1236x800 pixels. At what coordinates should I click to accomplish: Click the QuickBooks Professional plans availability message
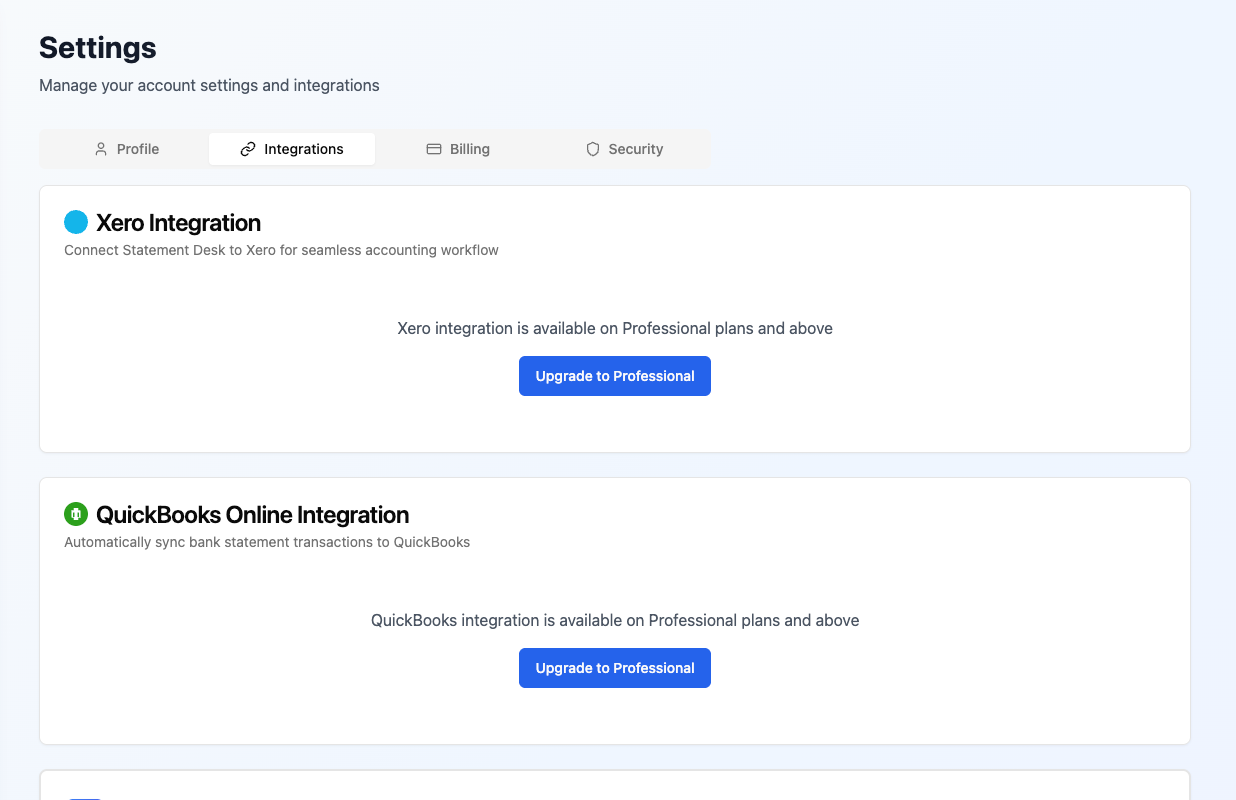pyautogui.click(x=615, y=620)
